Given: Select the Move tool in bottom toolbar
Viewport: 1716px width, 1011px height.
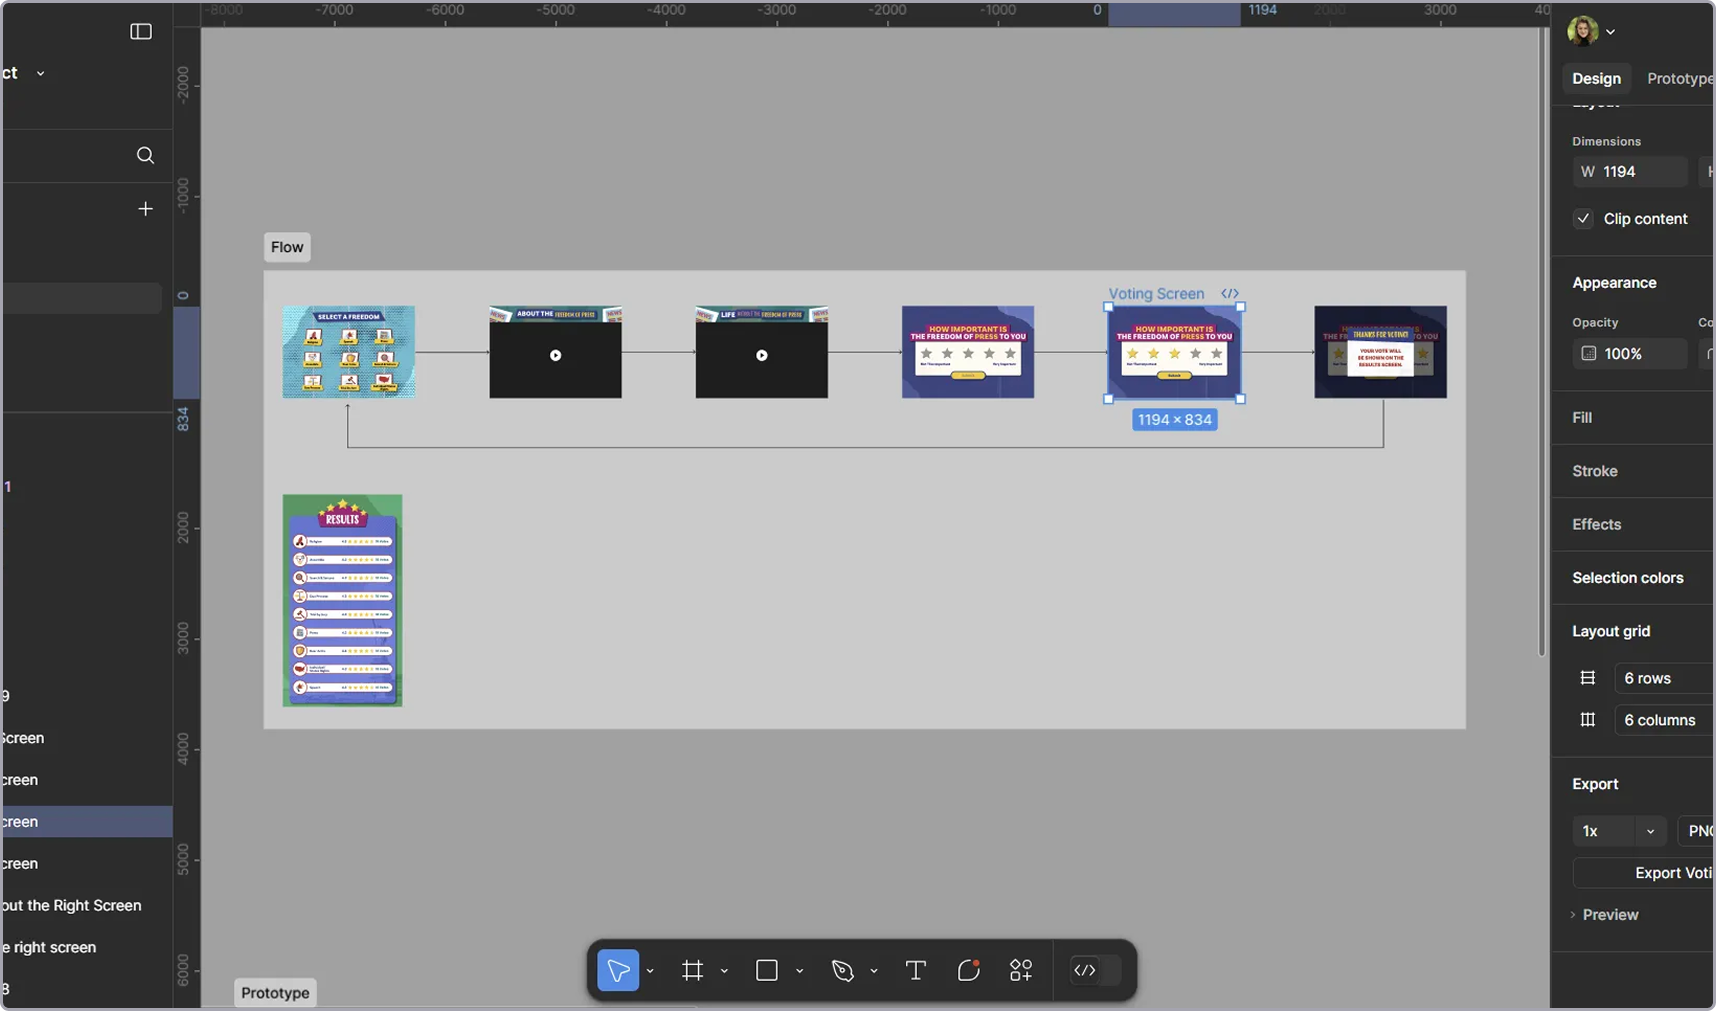Looking at the screenshot, I should coord(618,970).
